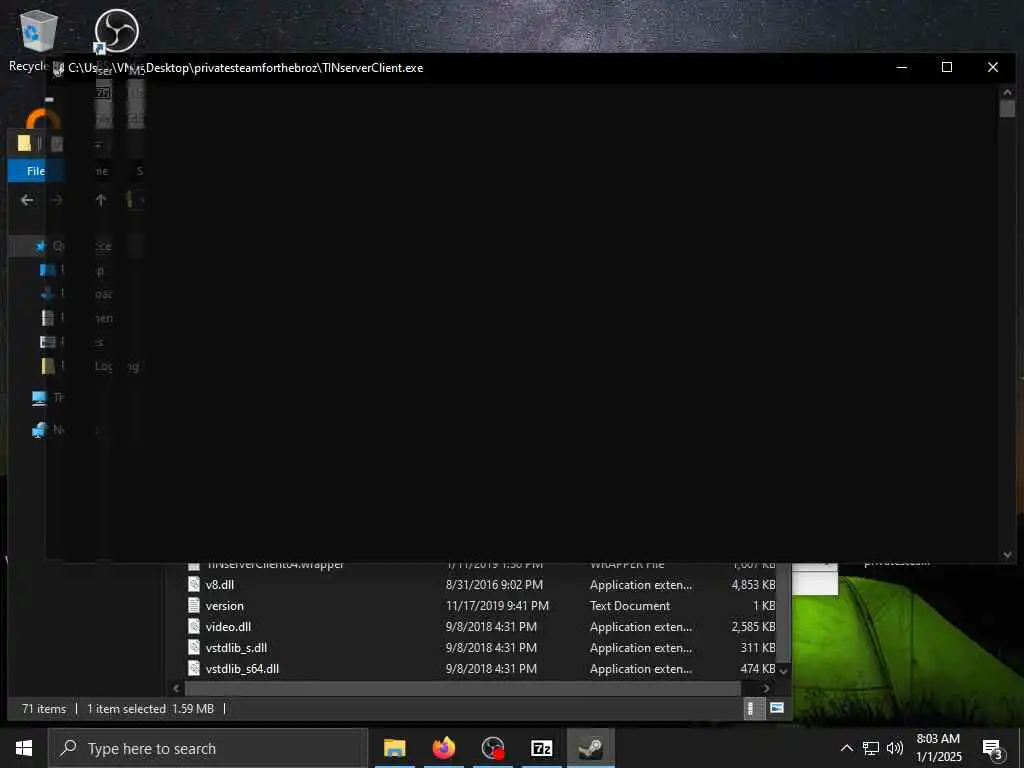Select the Documents icon in Explorer sidebar
Screen dimensions: 1024x768
[48, 318]
